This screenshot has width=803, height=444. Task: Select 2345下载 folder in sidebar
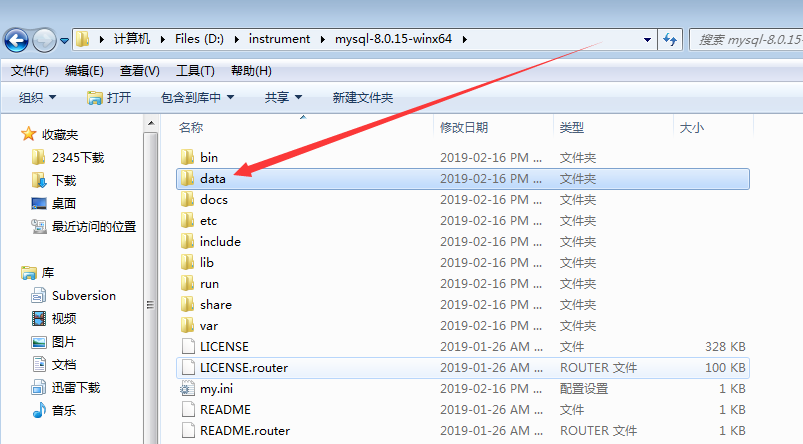(x=68, y=157)
